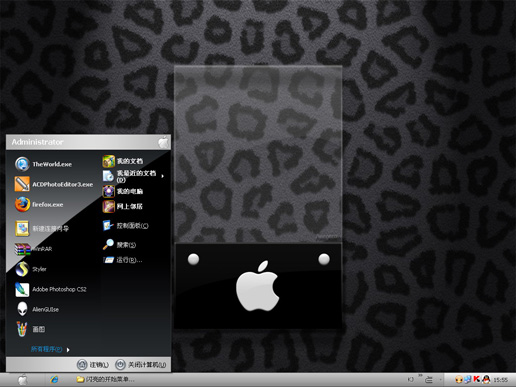Screen dimensions: 516x387
Task: Expand 所有程序 (All Programs) list
Action: [x=50, y=349]
